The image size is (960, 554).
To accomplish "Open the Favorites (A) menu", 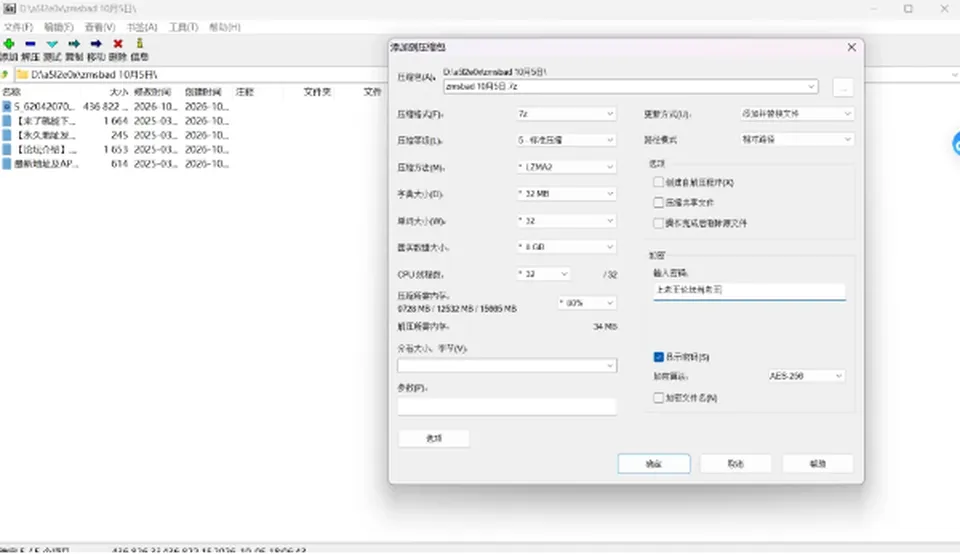I will tap(142, 28).
